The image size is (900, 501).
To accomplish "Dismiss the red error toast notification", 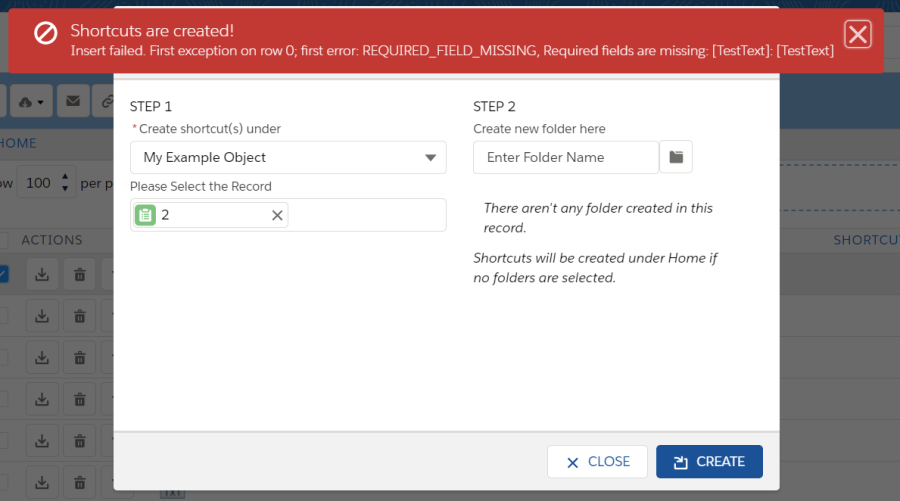I will coord(858,35).
